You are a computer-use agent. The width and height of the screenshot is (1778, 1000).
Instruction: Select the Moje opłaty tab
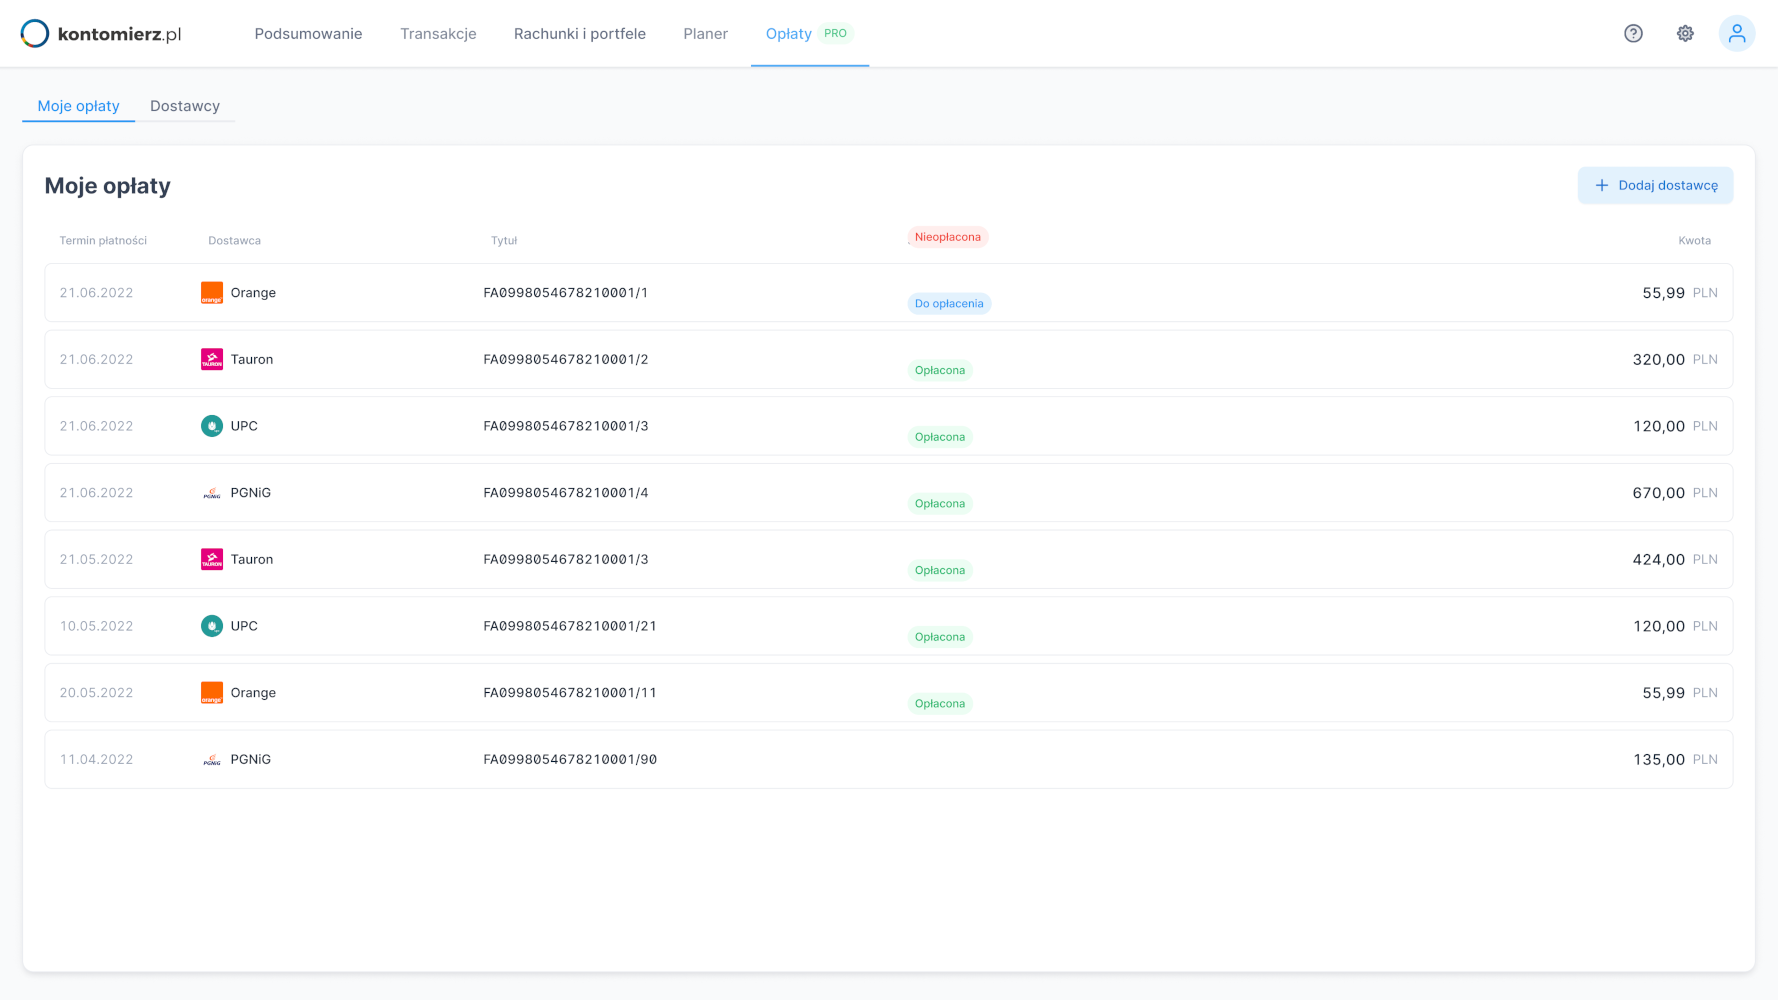[x=78, y=106]
